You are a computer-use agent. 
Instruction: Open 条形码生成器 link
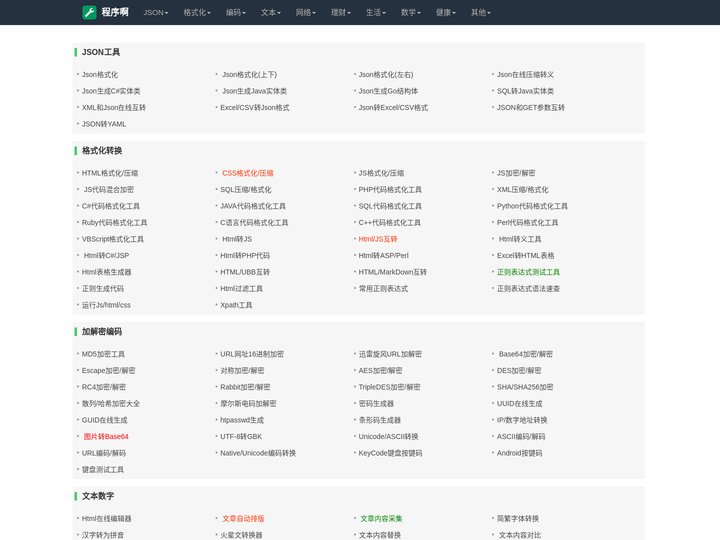[x=380, y=420]
